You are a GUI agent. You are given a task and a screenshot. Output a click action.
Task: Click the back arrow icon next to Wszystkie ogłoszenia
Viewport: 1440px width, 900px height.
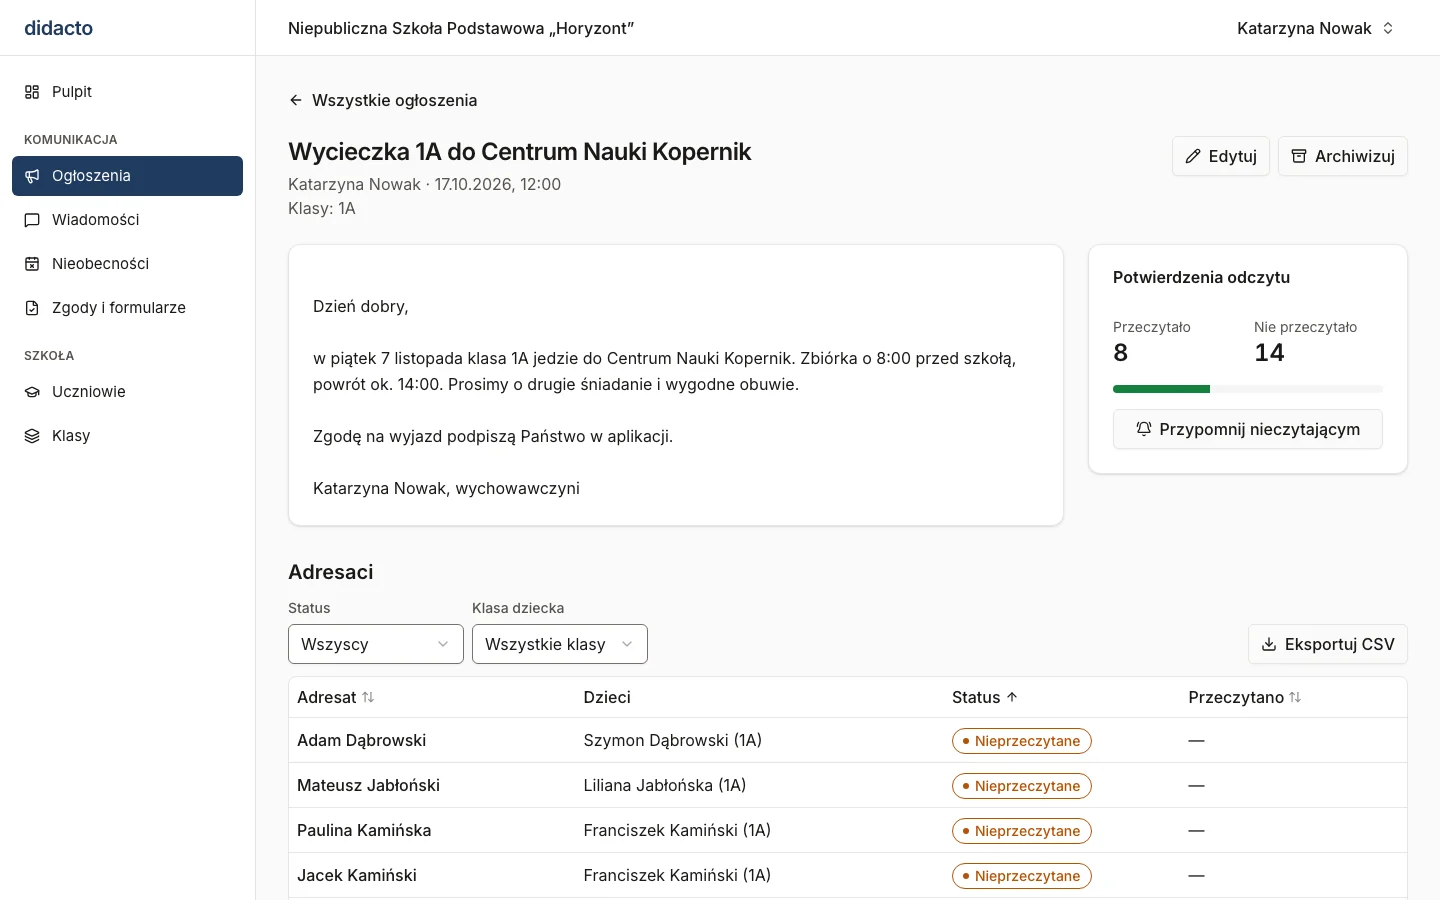coord(296,100)
